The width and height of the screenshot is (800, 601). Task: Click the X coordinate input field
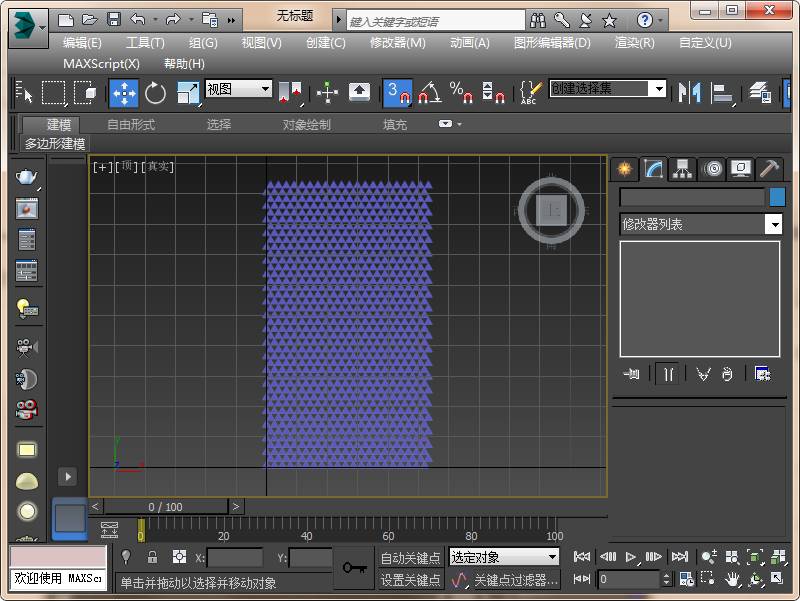click(235, 558)
